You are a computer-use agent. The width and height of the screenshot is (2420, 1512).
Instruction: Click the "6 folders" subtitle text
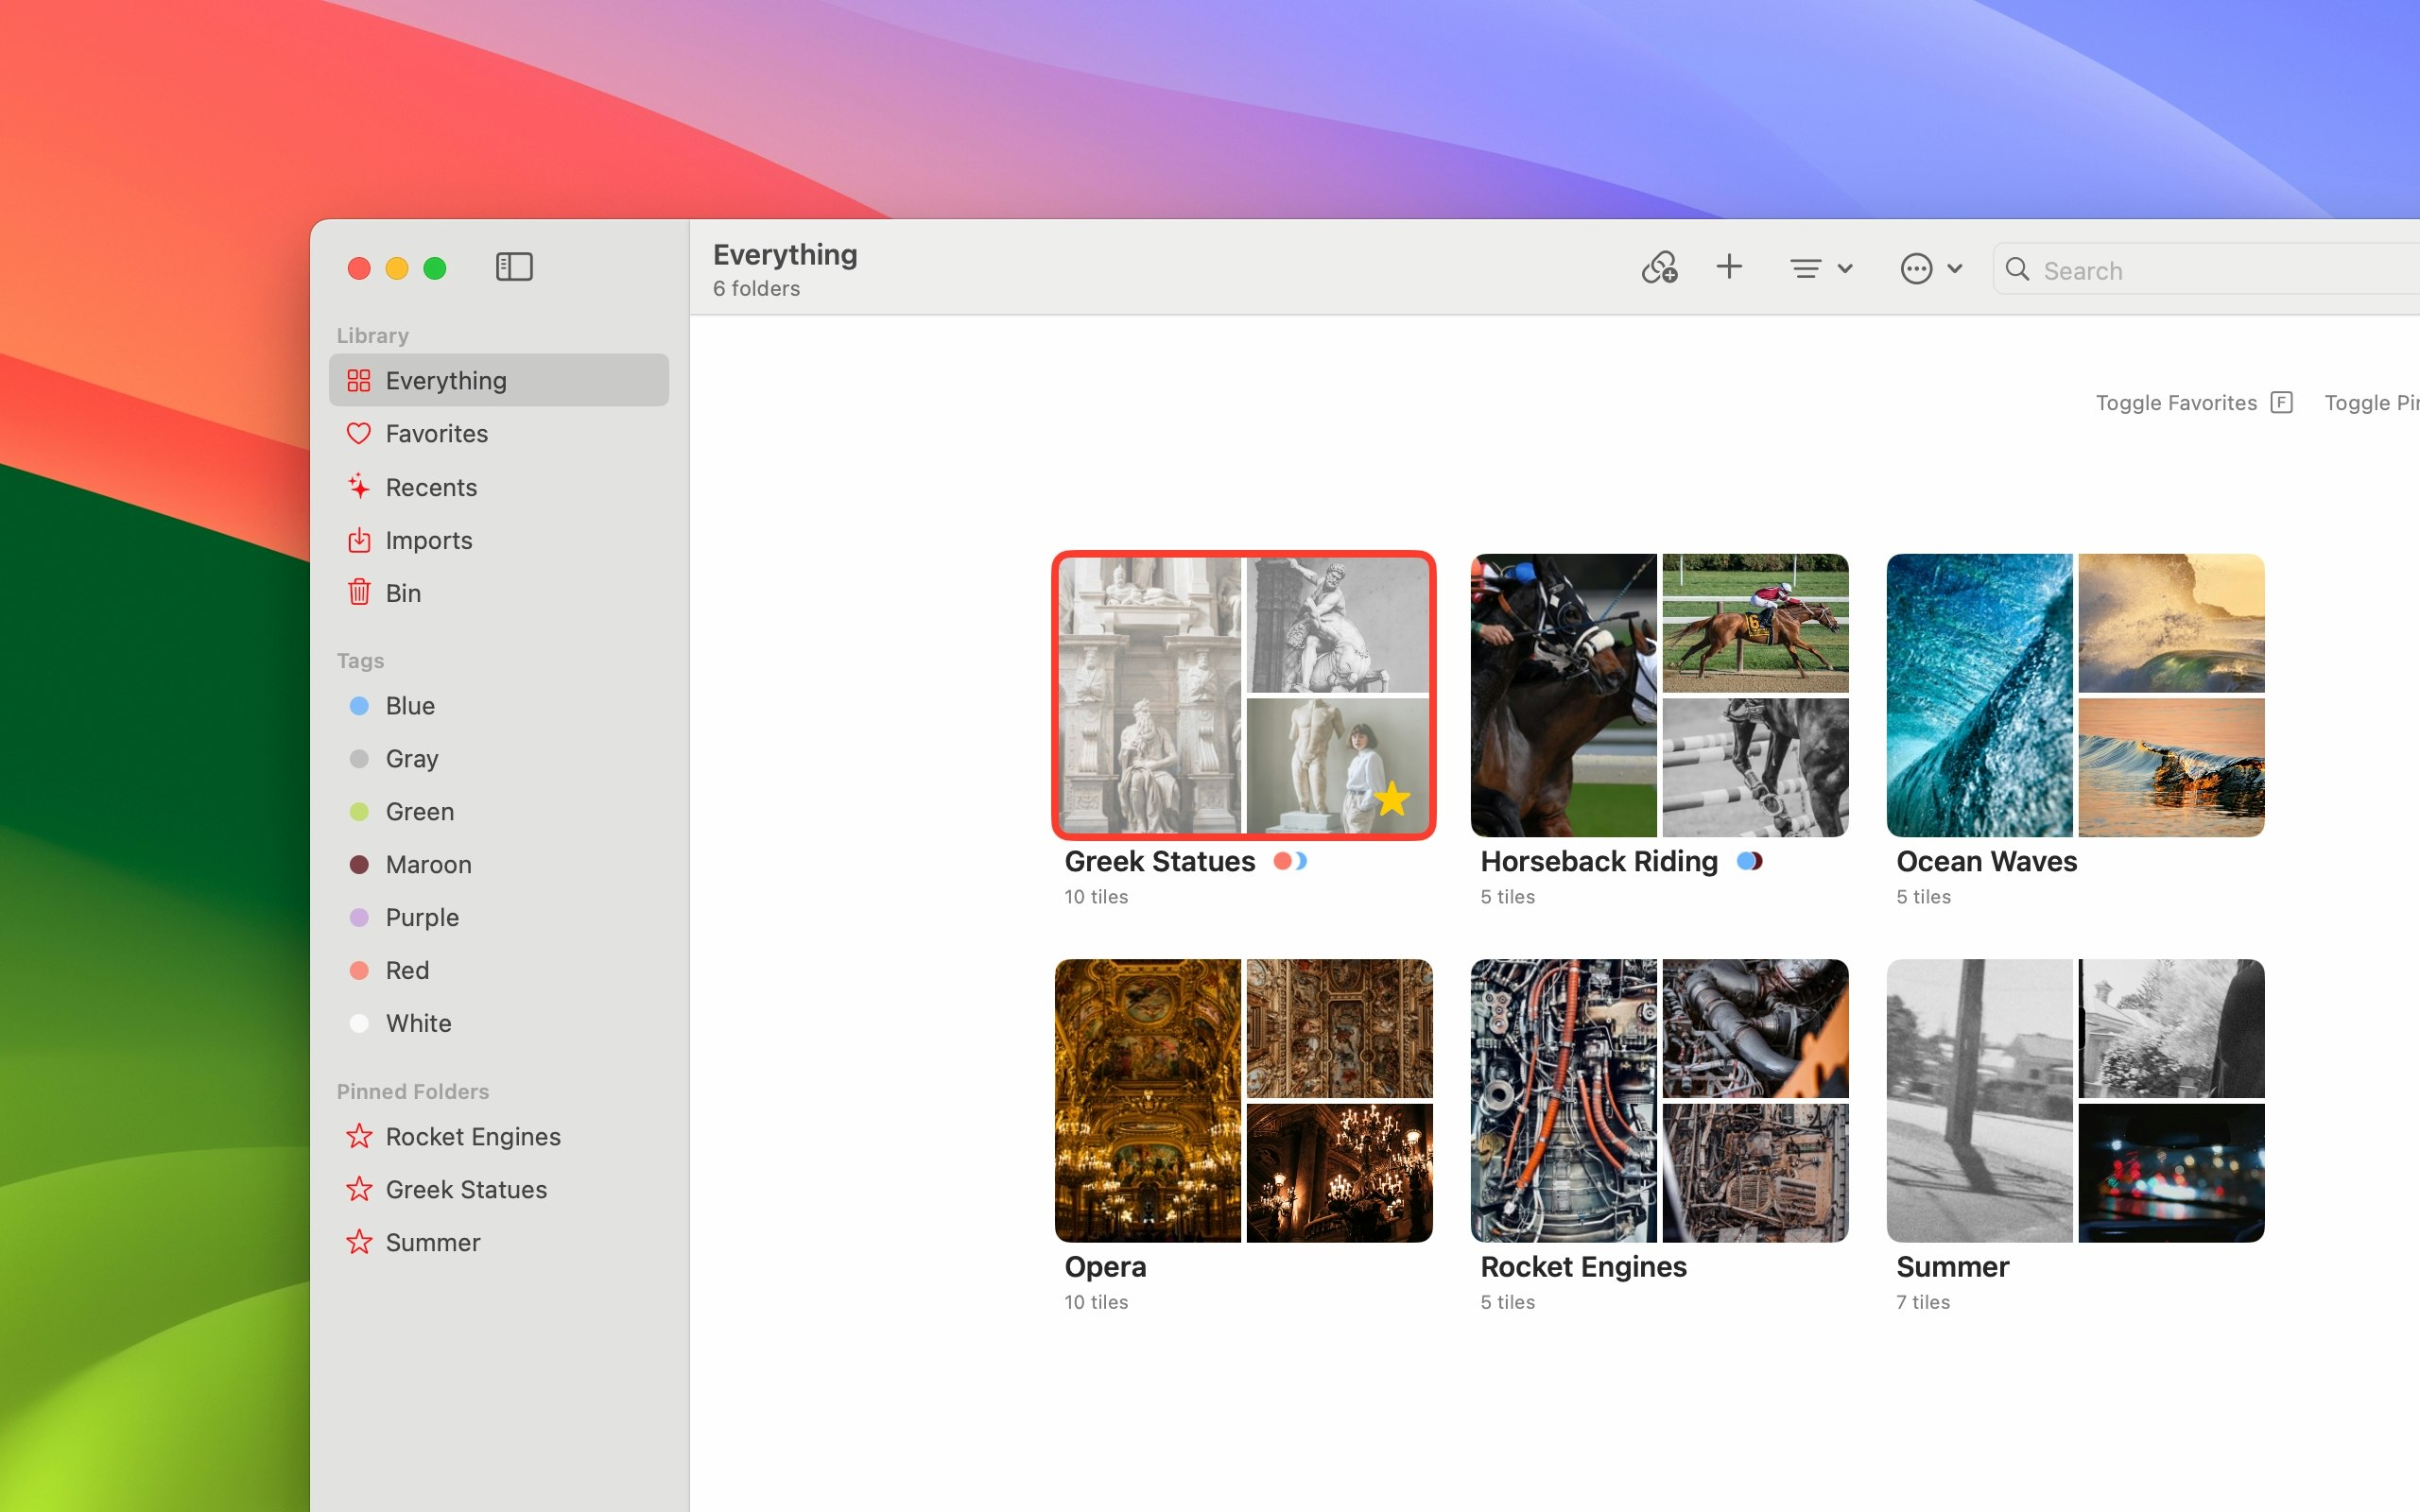(x=756, y=289)
